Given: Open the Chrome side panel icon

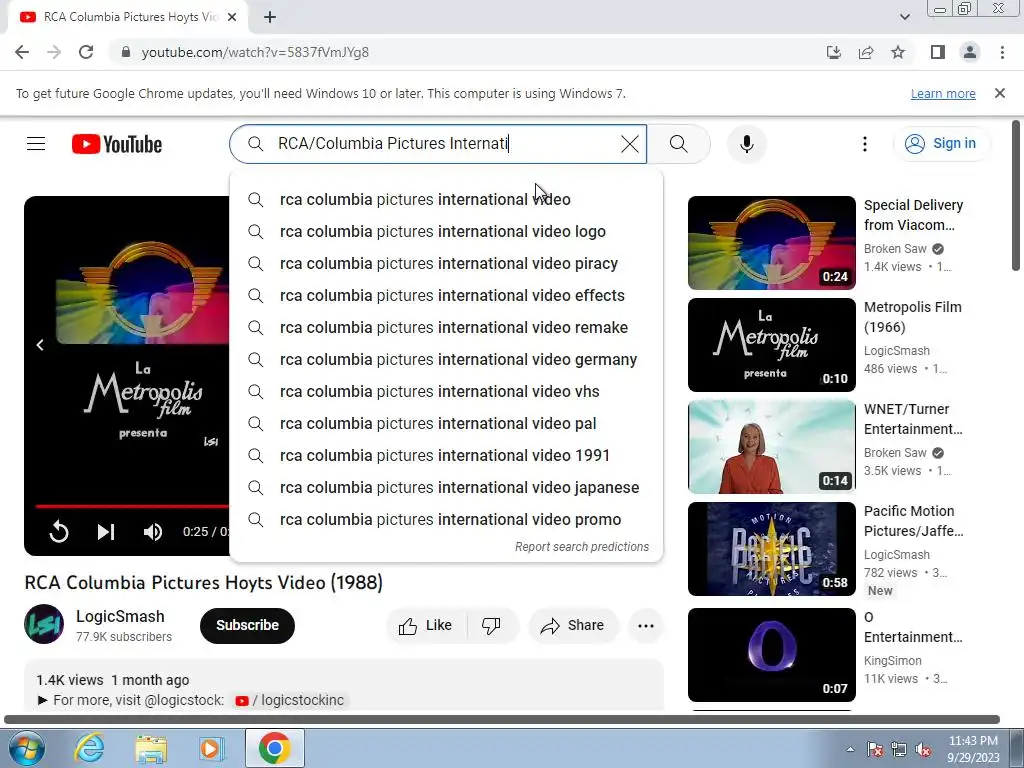Looking at the screenshot, I should pos(938,52).
